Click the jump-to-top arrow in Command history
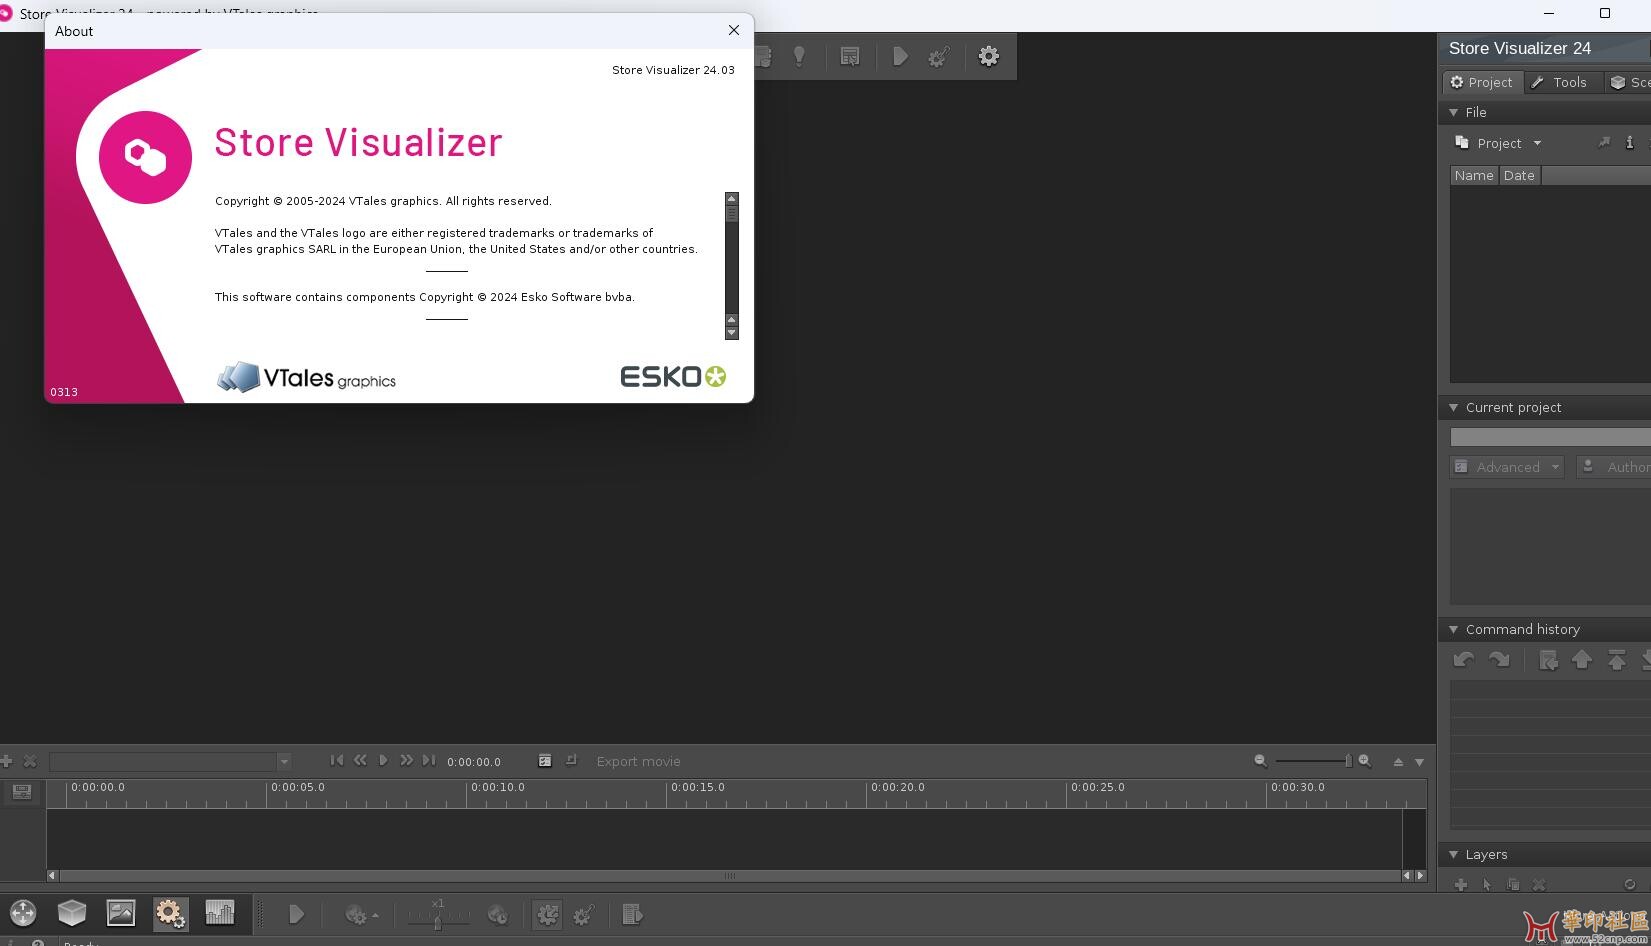The width and height of the screenshot is (1651, 946). [x=1616, y=660]
